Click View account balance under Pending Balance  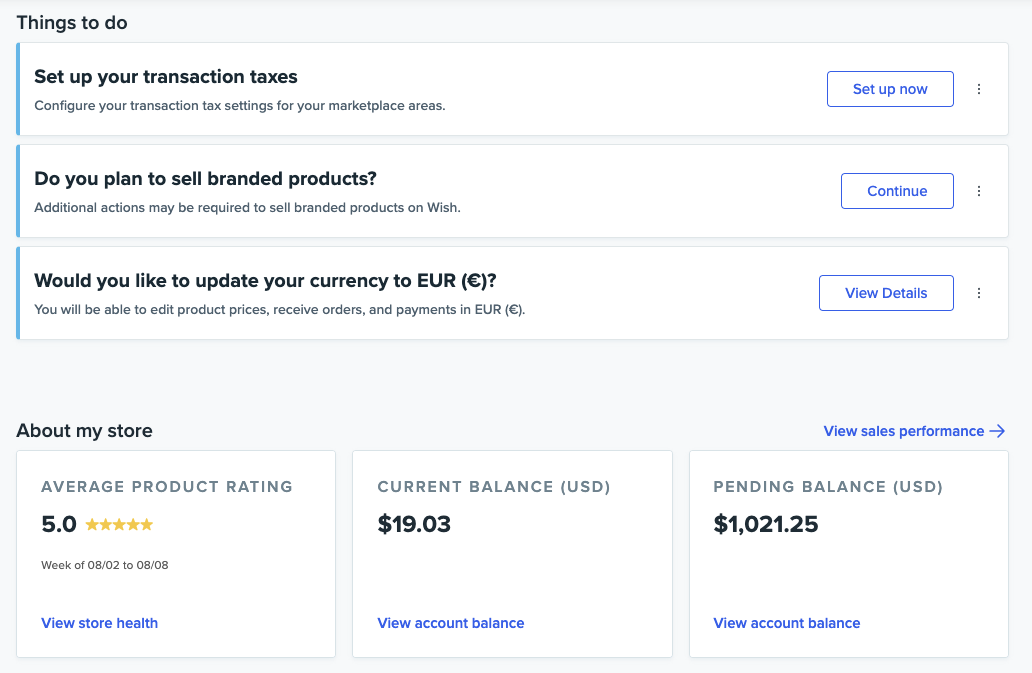786,623
